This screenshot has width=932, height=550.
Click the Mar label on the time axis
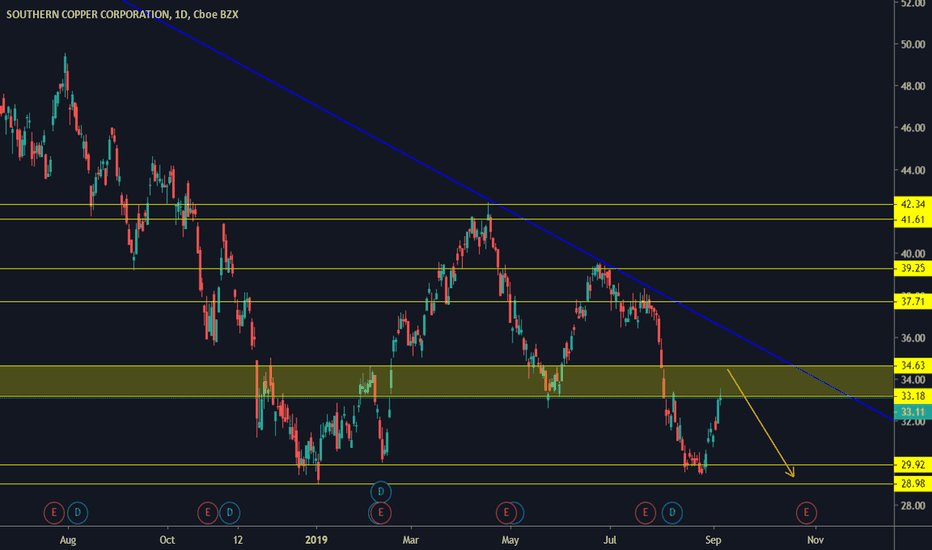click(x=410, y=540)
